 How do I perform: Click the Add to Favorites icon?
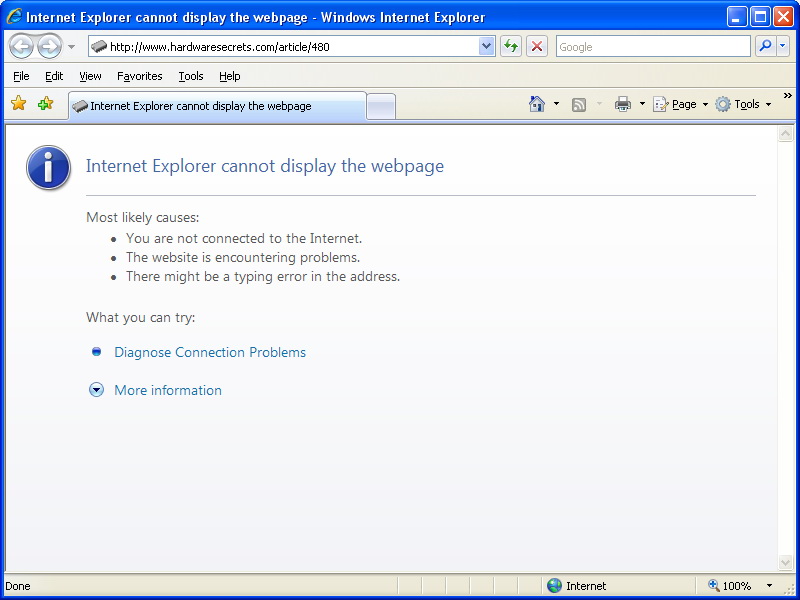tap(45, 104)
